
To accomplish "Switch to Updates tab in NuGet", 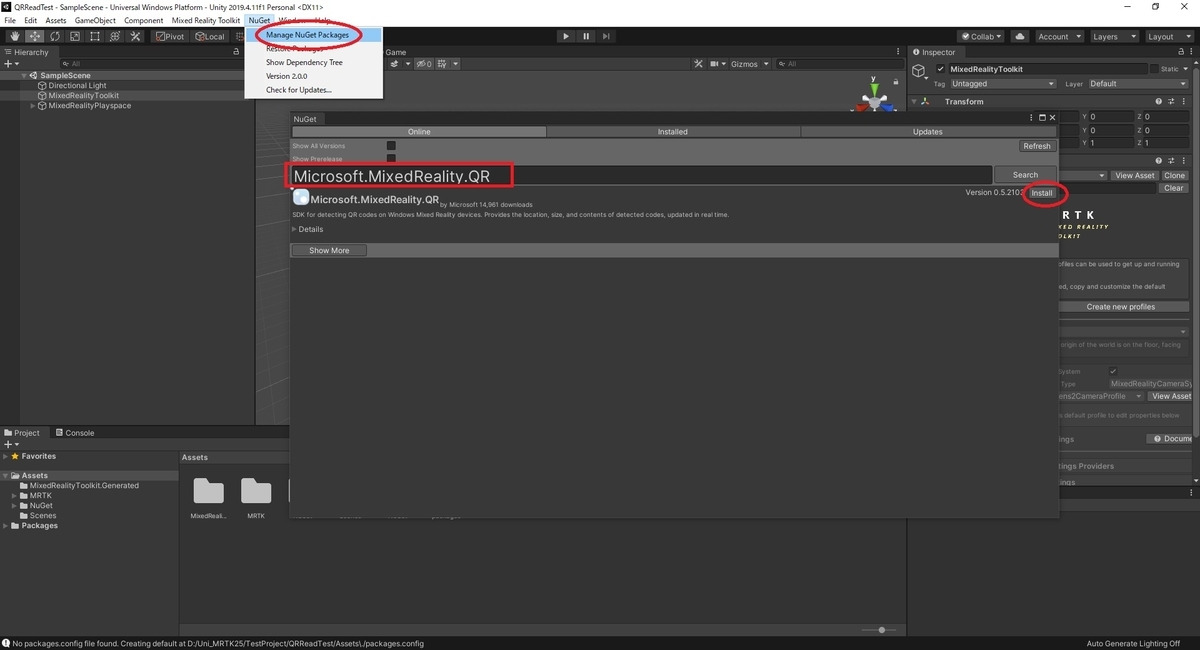I will (x=928, y=131).
